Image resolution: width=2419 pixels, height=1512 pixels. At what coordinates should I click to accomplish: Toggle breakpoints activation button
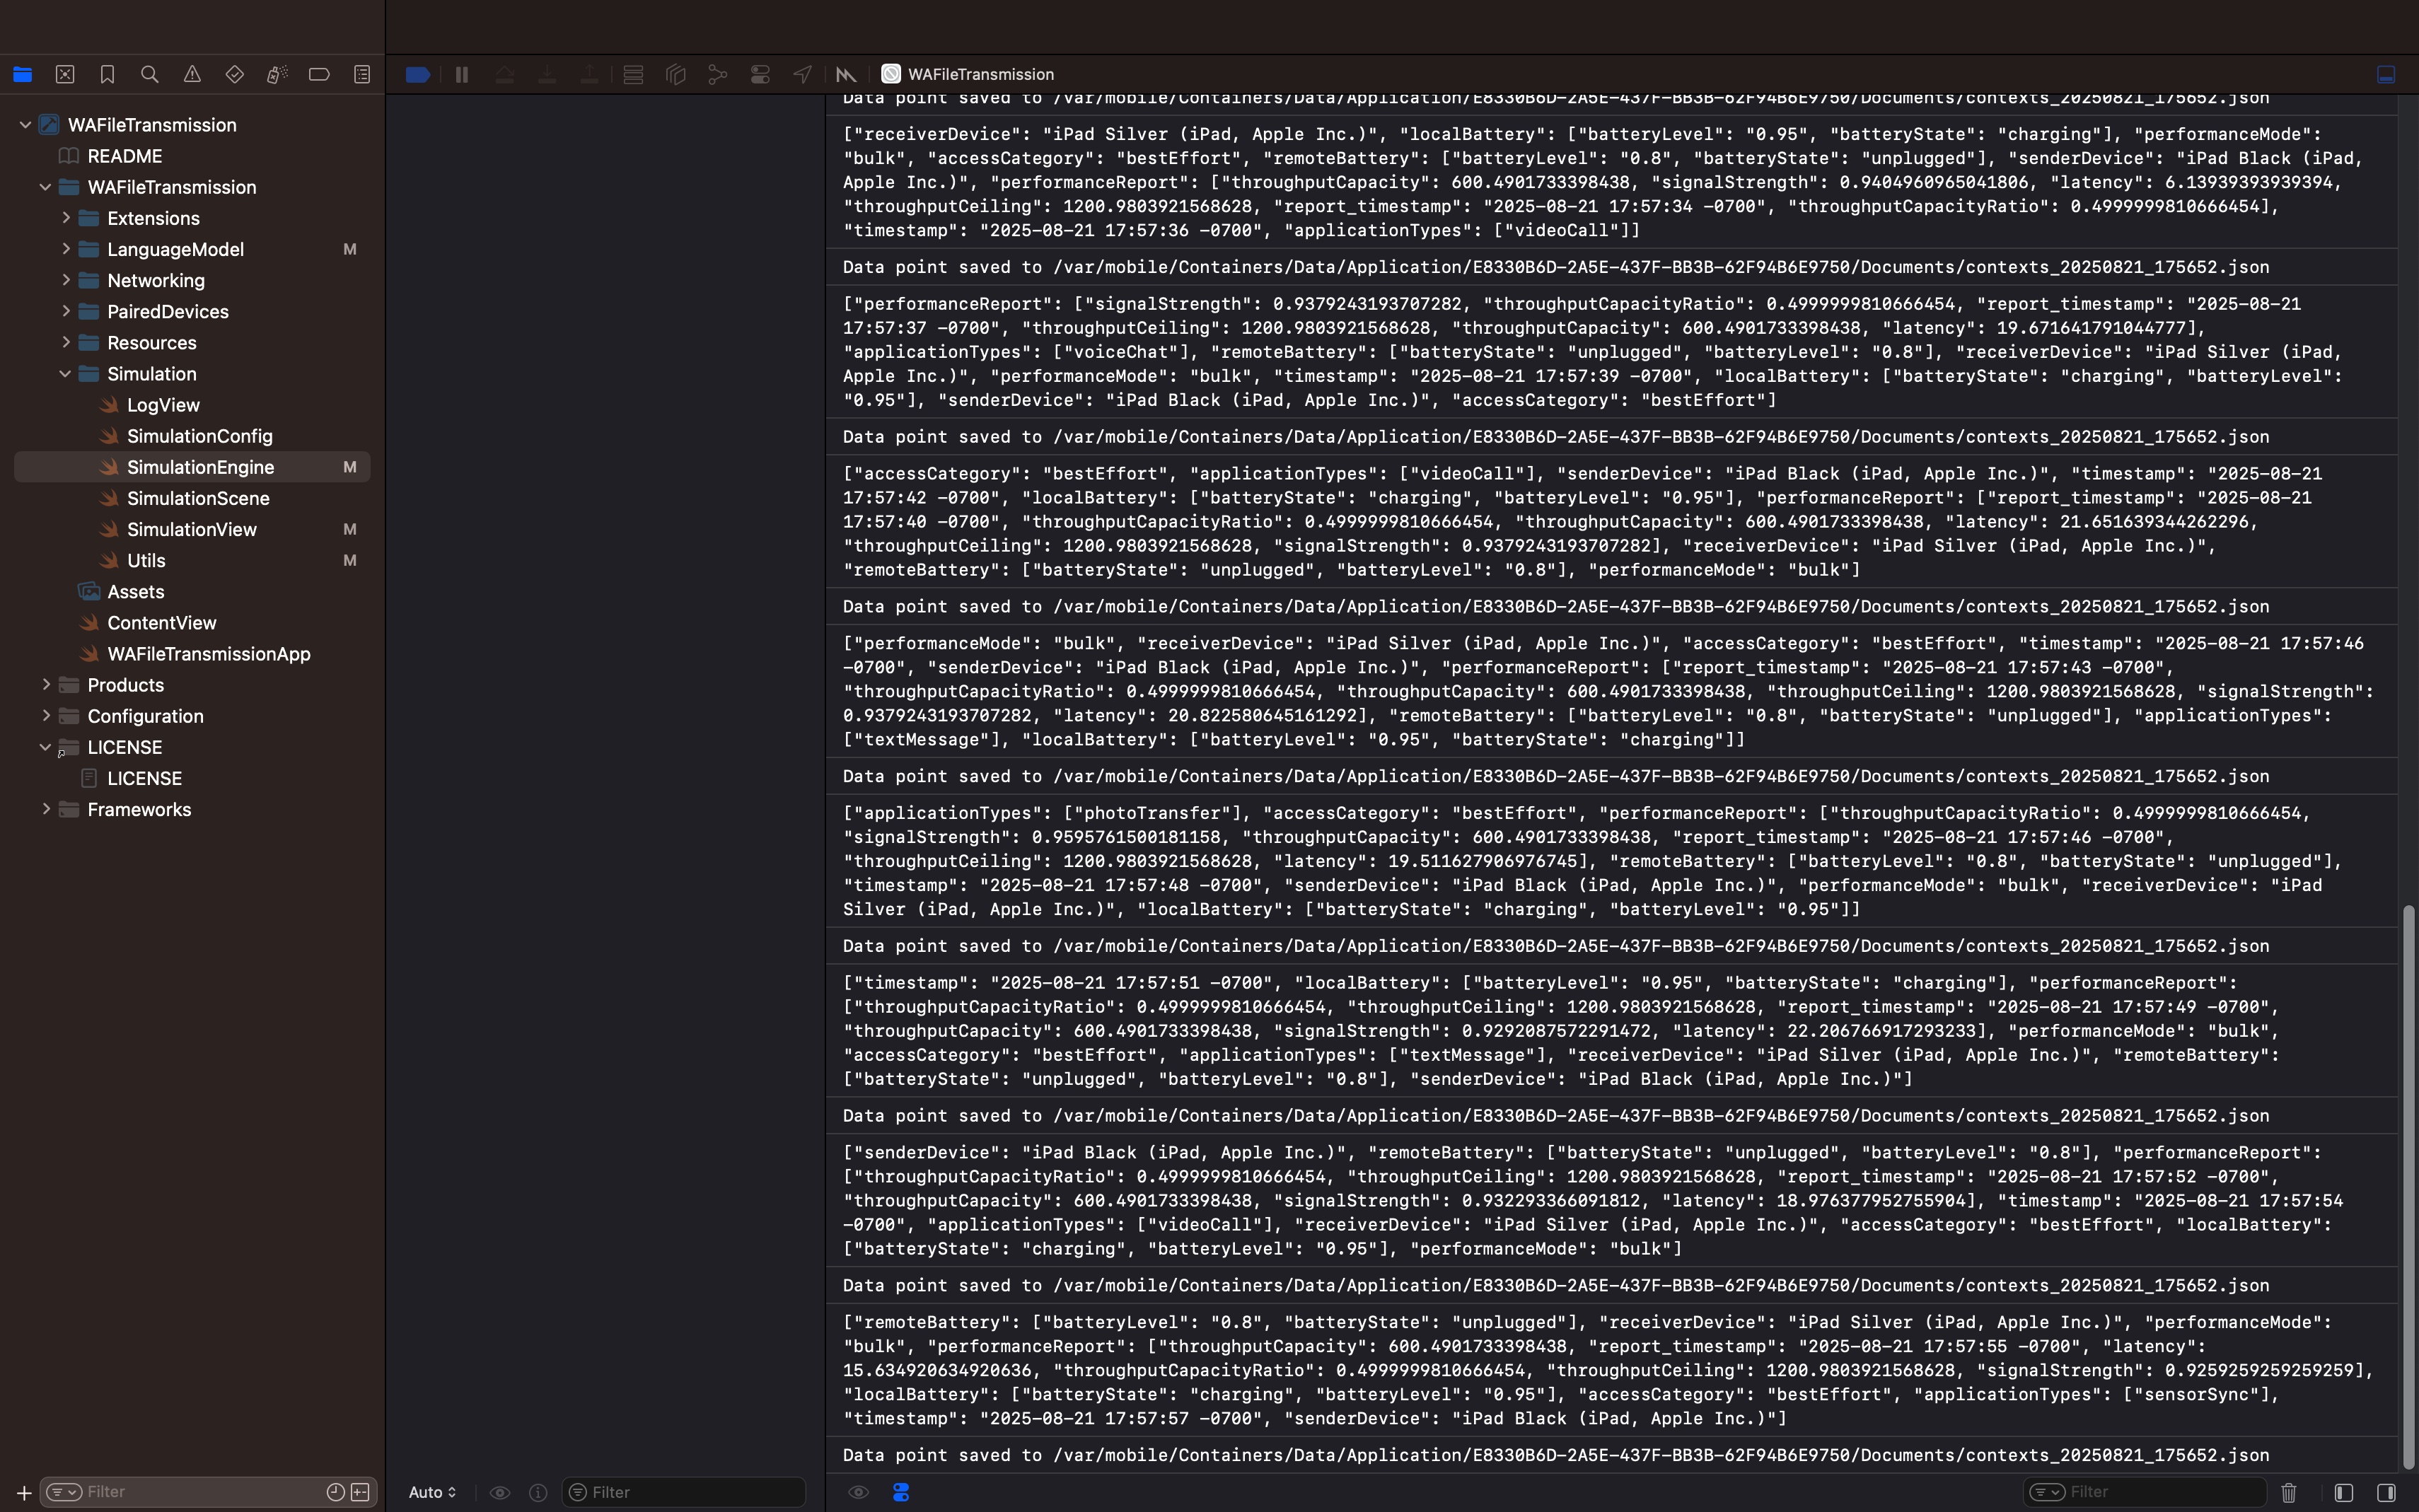[418, 74]
